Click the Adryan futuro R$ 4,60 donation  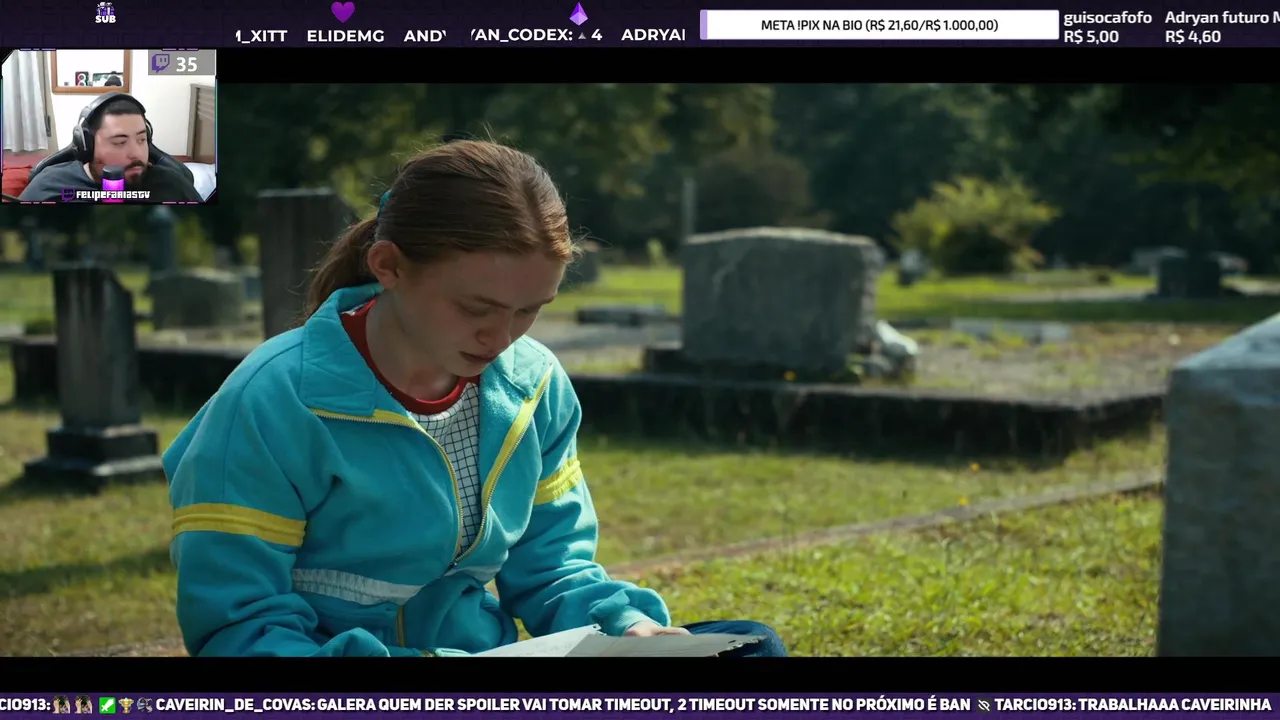1222,27
